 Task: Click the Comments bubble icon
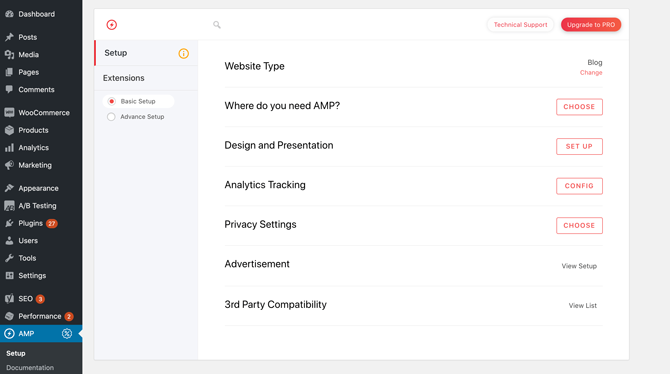coord(9,90)
